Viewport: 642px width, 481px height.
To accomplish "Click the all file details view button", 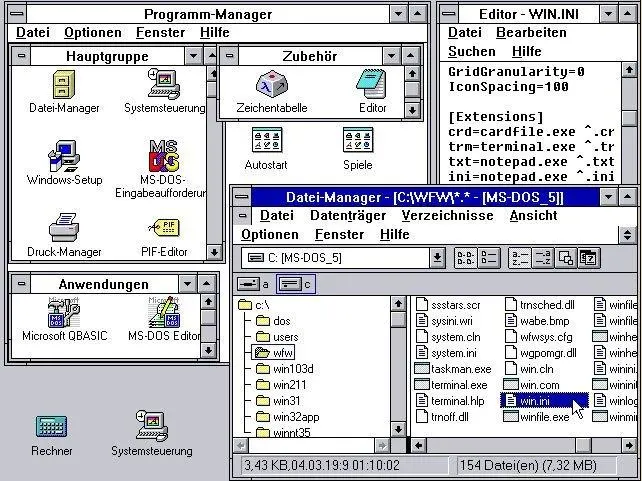I will point(489,258).
